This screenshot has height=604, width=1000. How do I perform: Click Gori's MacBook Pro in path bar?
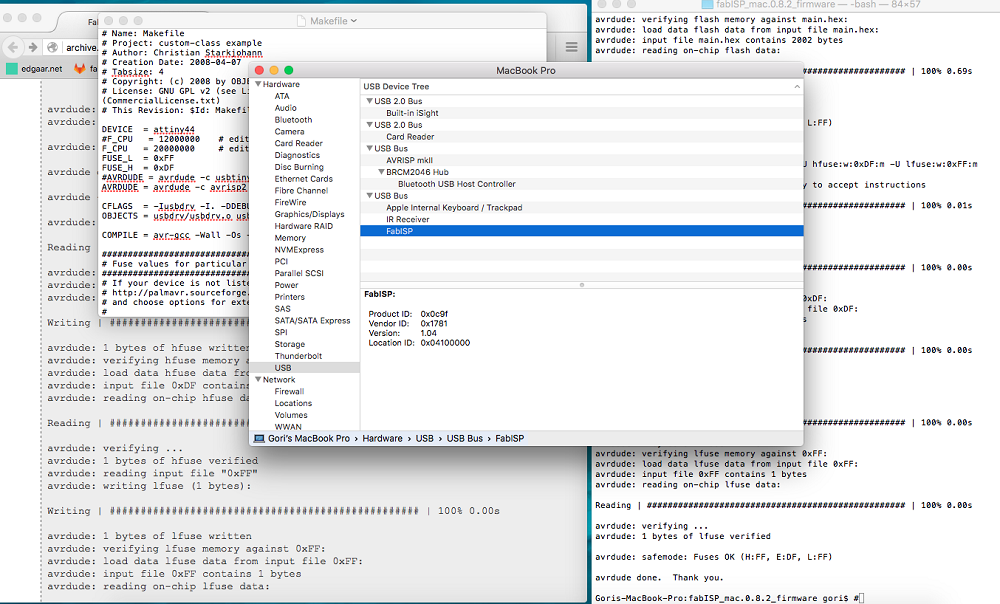pos(309,438)
